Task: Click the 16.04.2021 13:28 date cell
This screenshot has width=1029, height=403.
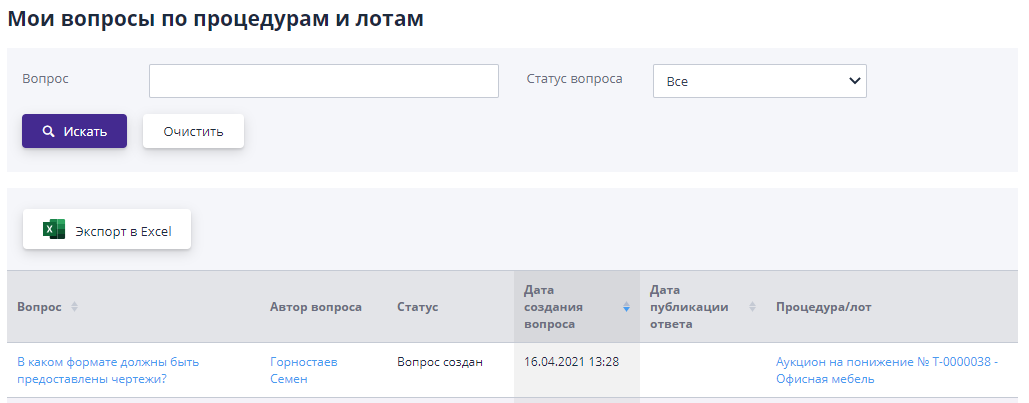Action: coord(571,361)
